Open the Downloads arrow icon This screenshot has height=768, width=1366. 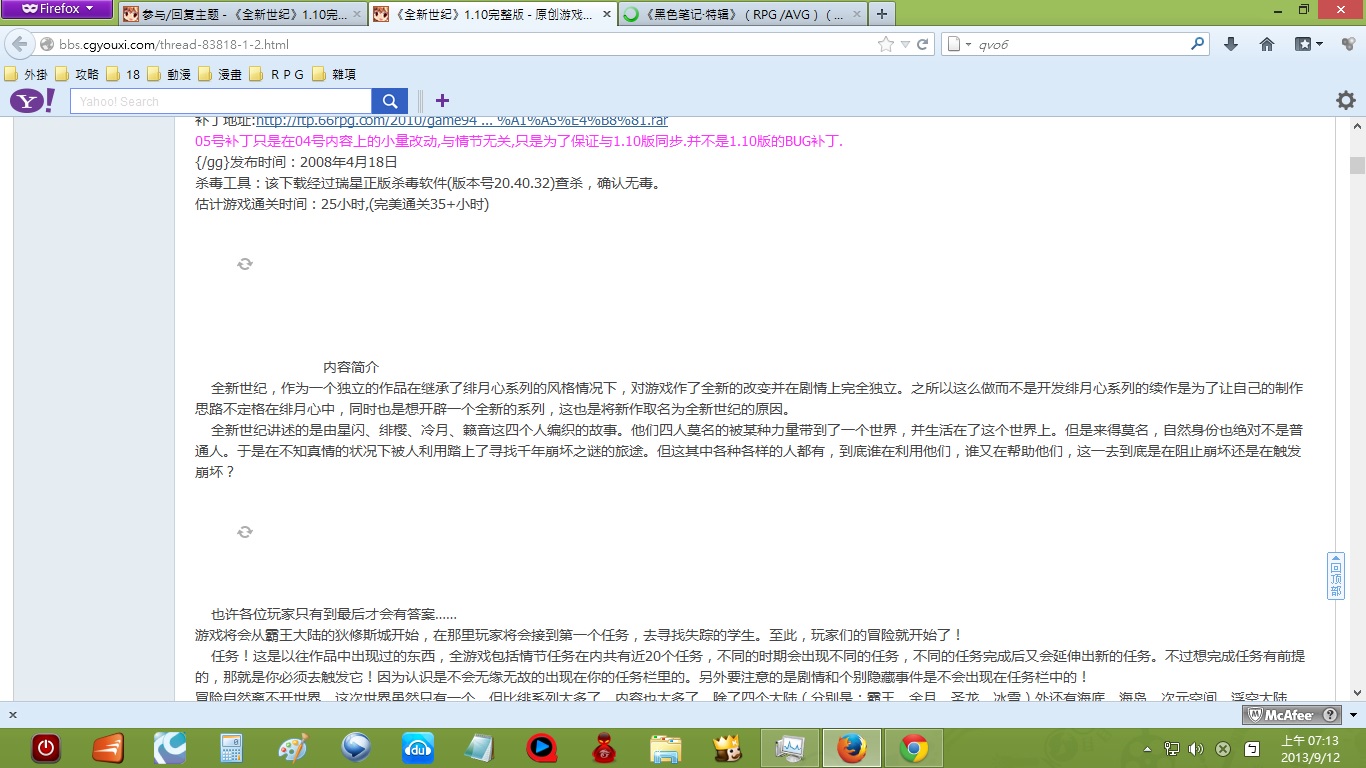pos(1231,45)
